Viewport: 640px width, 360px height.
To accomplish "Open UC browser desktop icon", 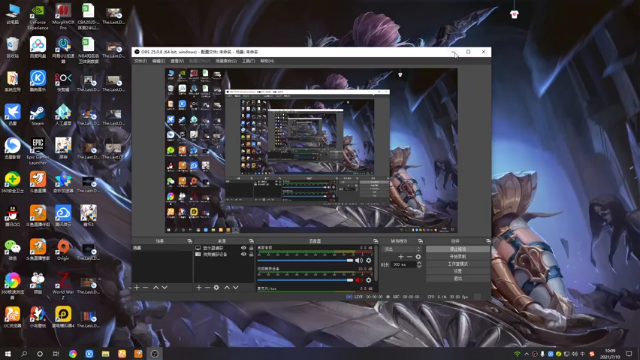I will [13, 317].
